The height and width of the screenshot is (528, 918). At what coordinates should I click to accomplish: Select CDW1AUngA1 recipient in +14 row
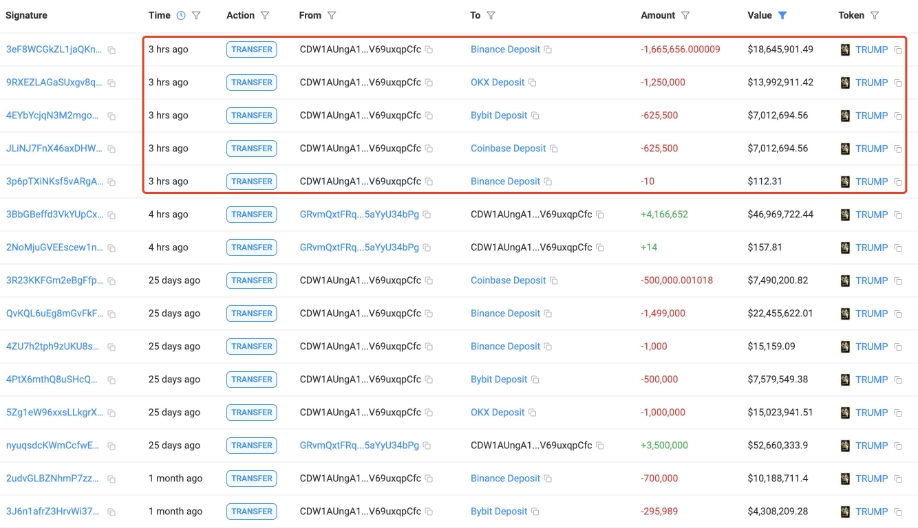click(531, 248)
